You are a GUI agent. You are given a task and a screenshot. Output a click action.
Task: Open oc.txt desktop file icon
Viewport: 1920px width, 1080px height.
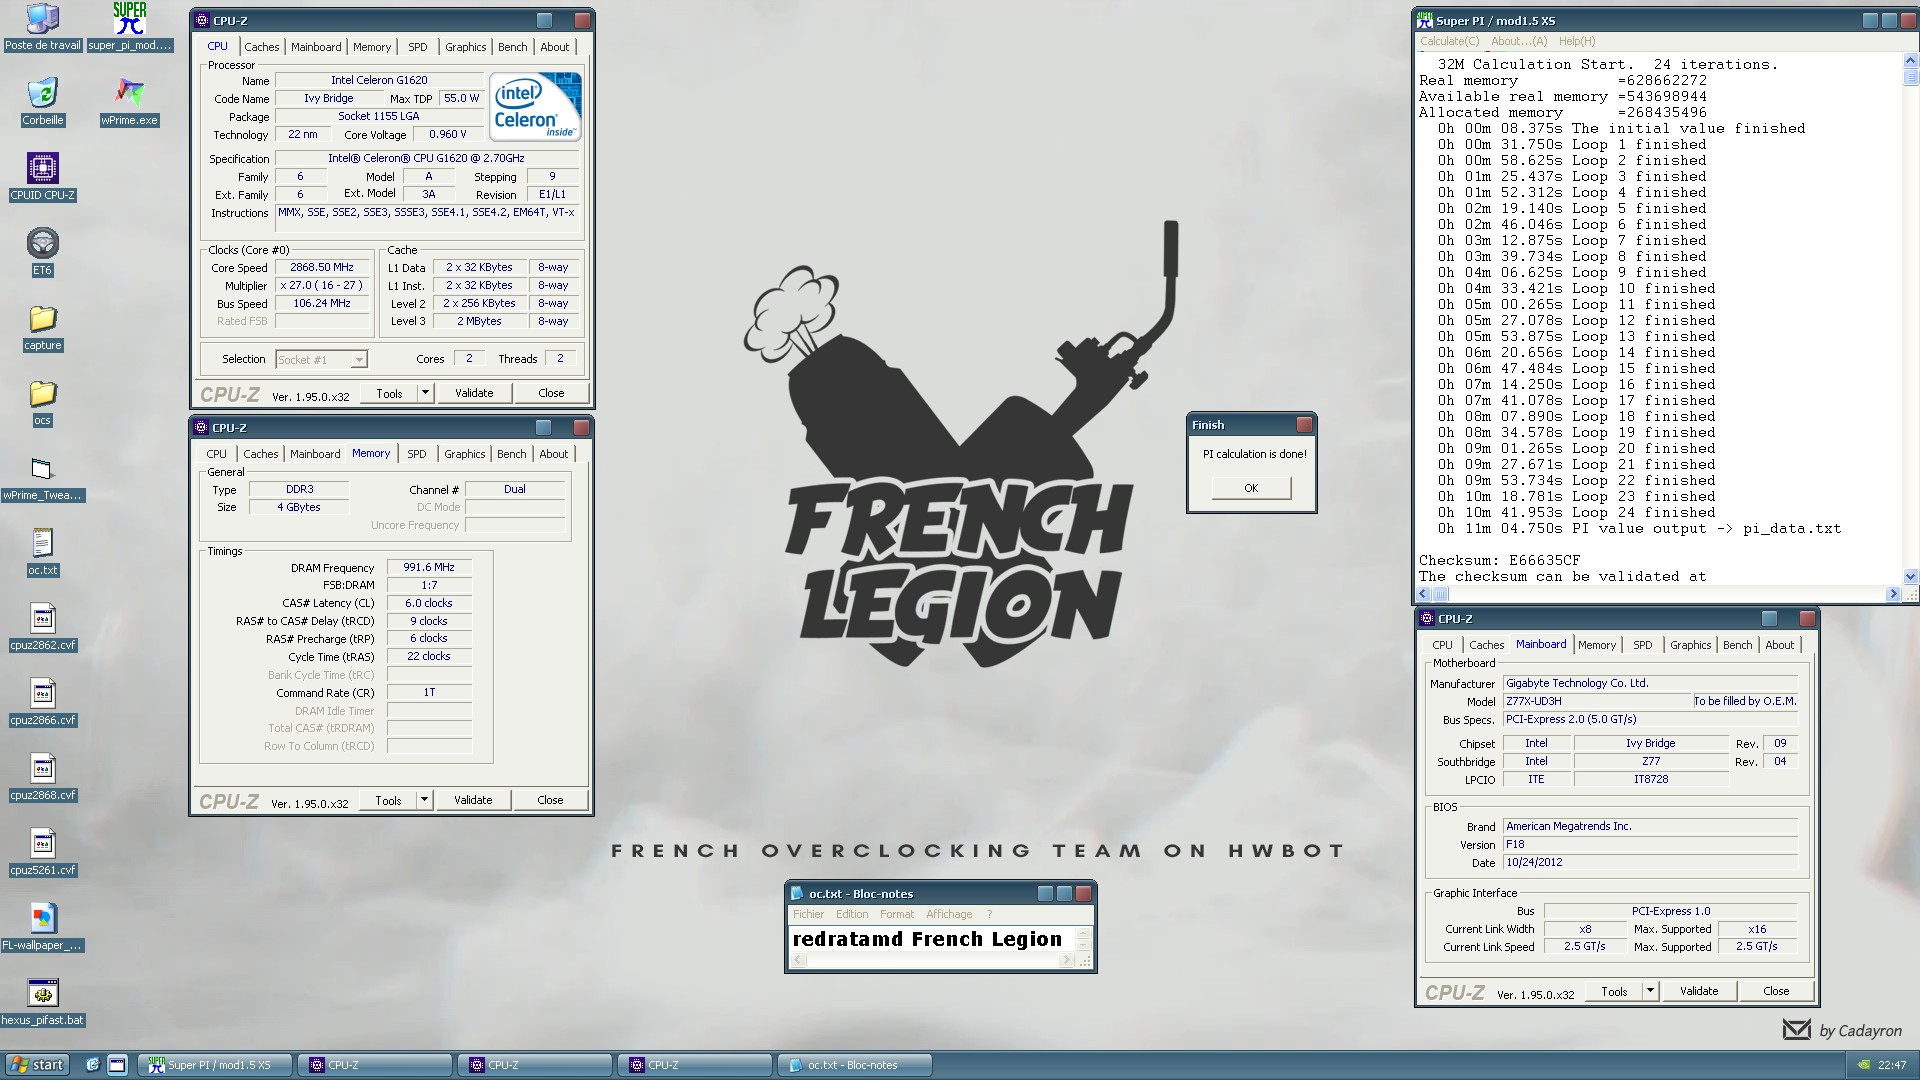[42, 552]
